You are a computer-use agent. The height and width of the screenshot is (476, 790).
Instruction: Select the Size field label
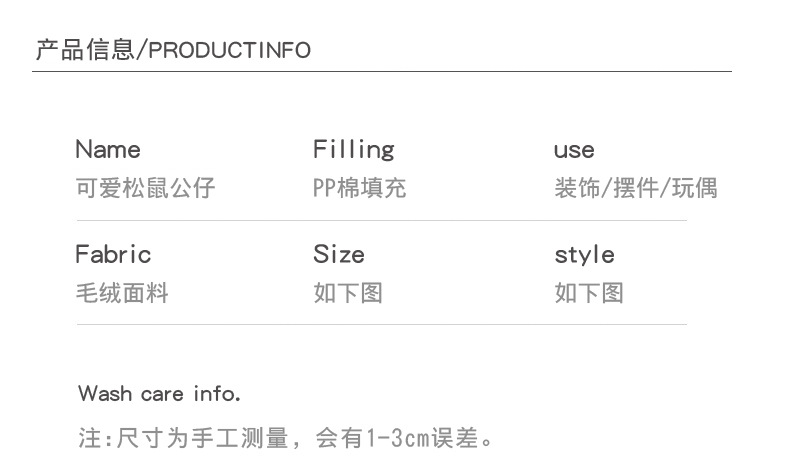[x=338, y=254]
